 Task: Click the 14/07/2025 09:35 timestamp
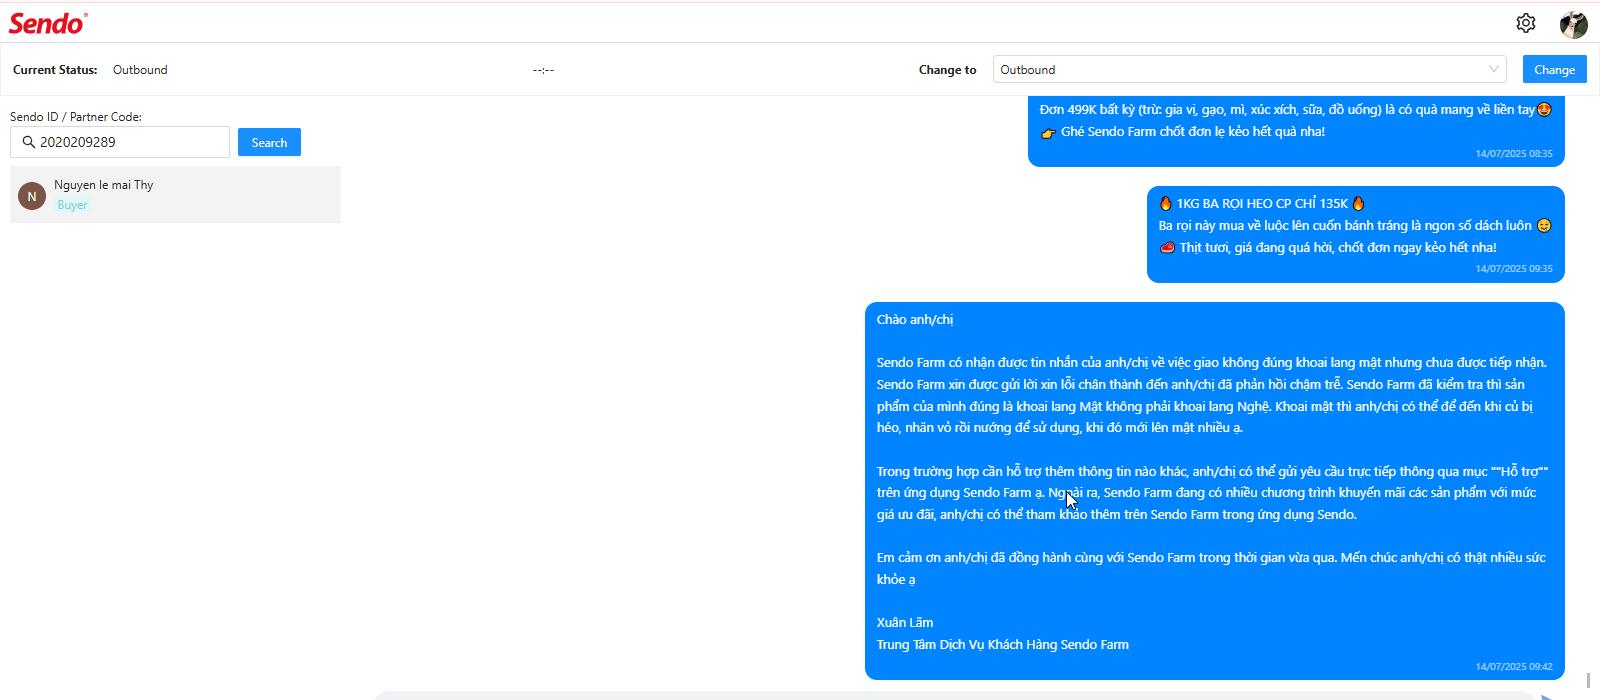[1514, 269]
